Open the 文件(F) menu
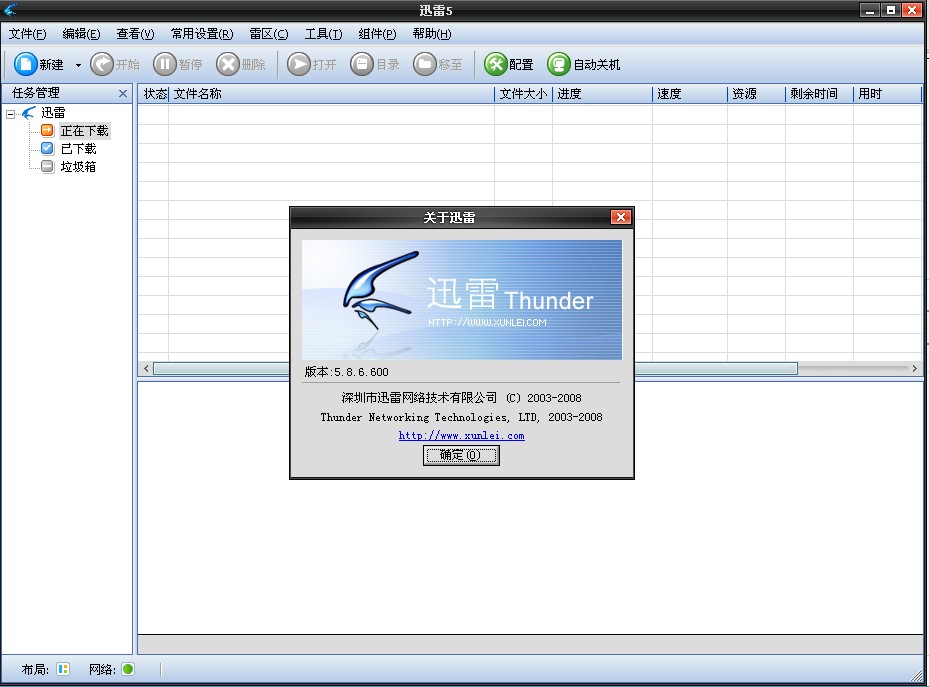 (x=27, y=34)
